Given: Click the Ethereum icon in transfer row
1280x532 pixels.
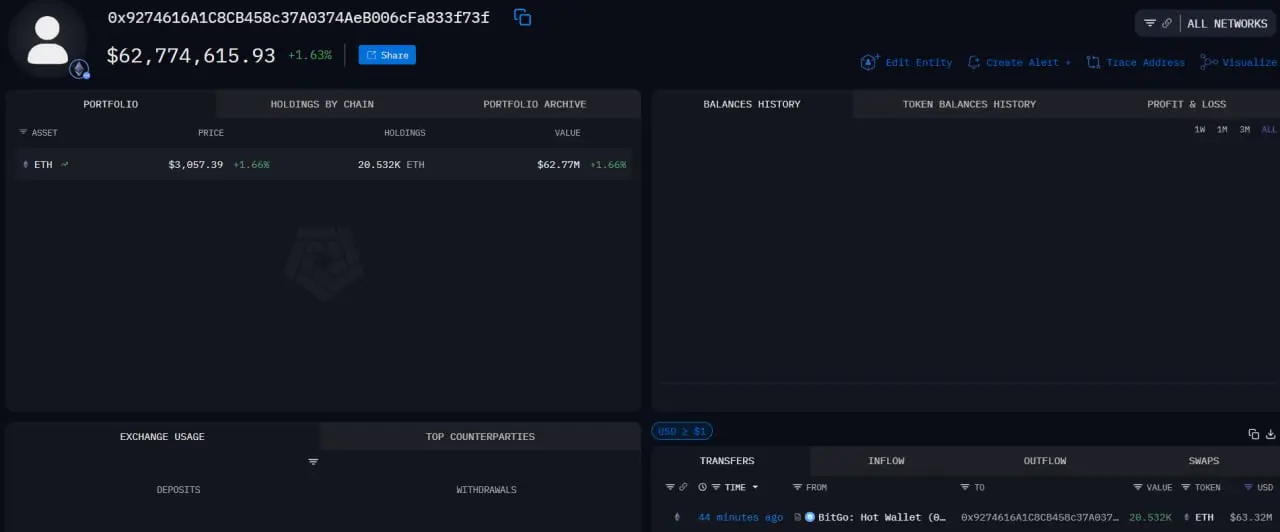Looking at the screenshot, I should click(x=677, y=517).
